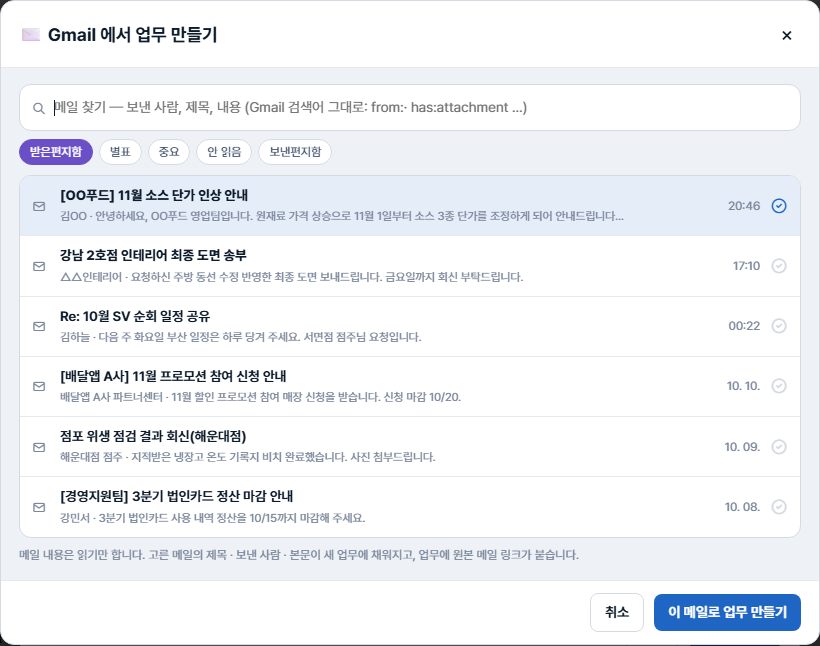
Task: Switch to the 받은편지함 filter
Action: (x=56, y=152)
